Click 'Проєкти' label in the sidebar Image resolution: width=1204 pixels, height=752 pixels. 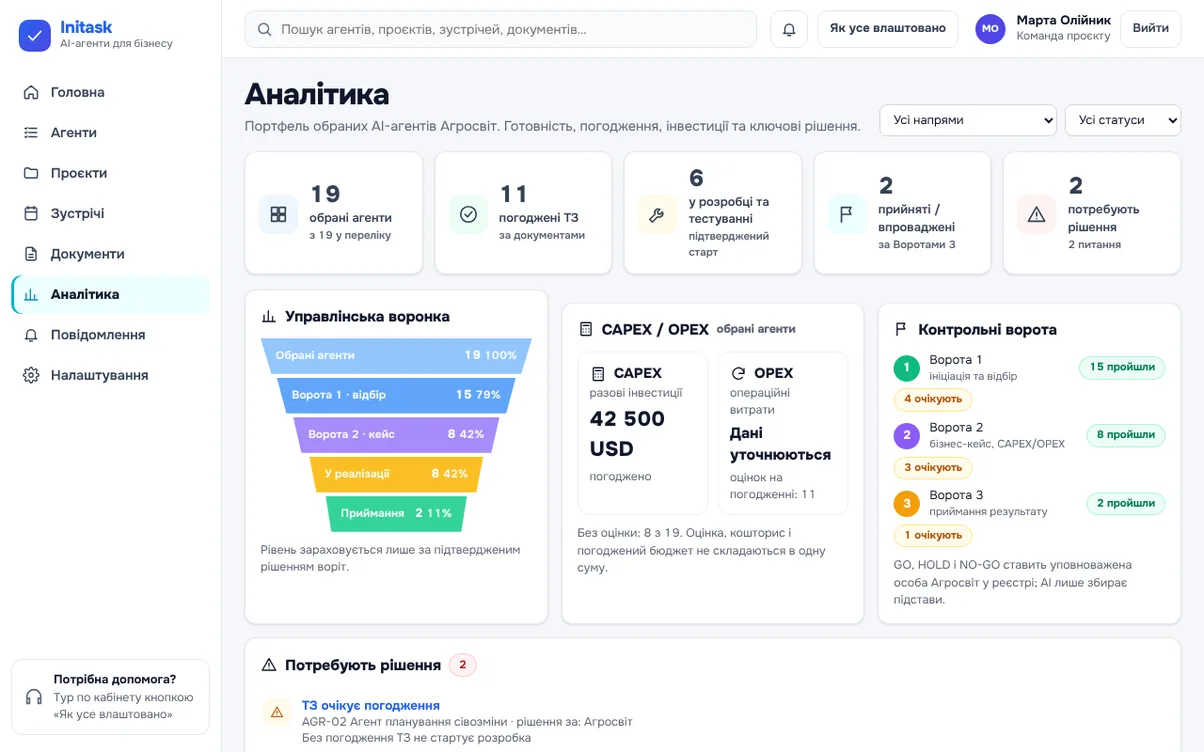79,173
